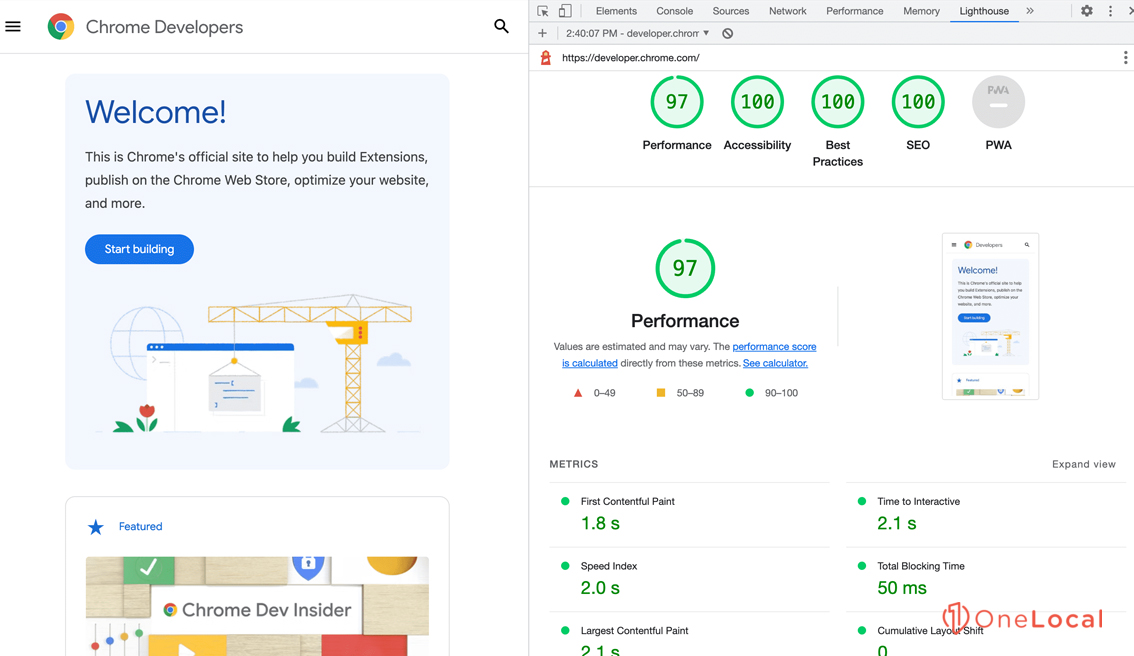This screenshot has width=1134, height=656.
Task: Open the Chrome Dev Insider featured image
Action: point(257,606)
